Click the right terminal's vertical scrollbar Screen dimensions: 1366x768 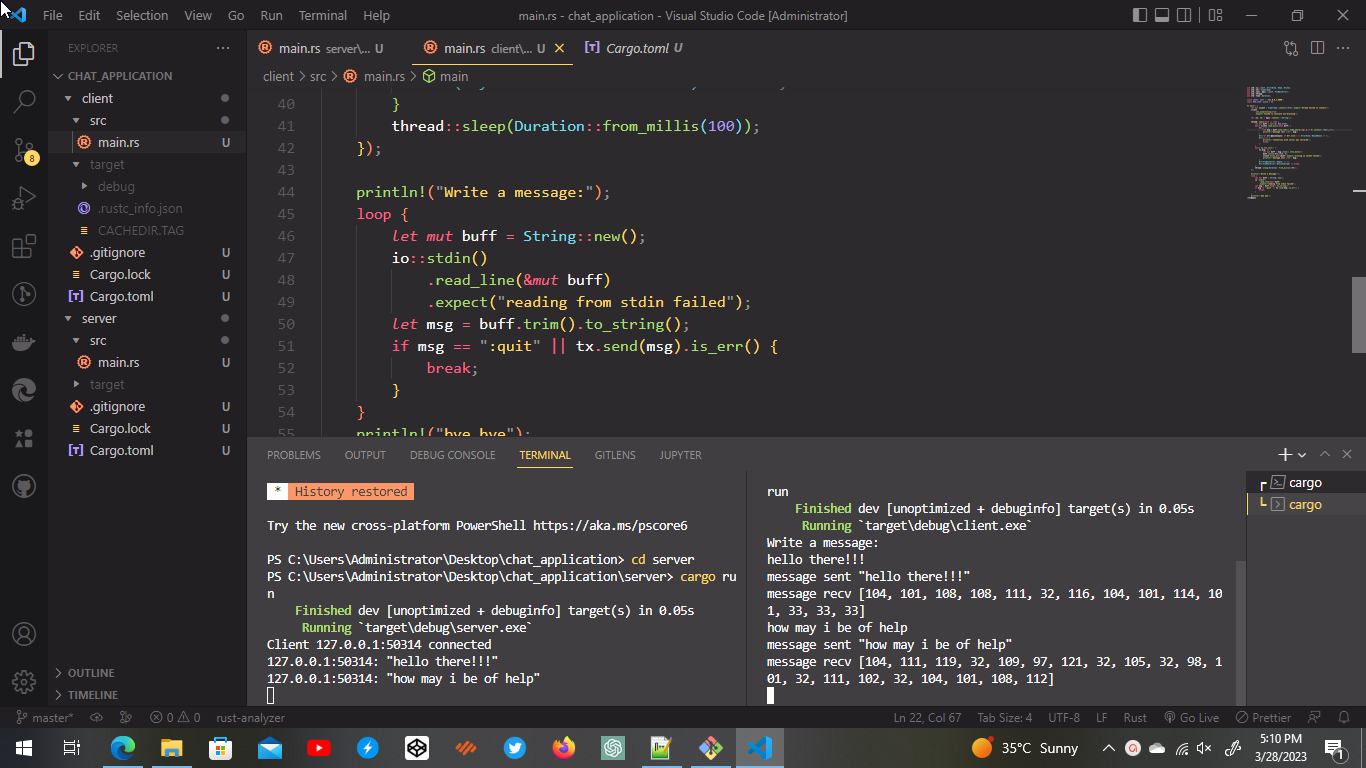click(x=1241, y=632)
